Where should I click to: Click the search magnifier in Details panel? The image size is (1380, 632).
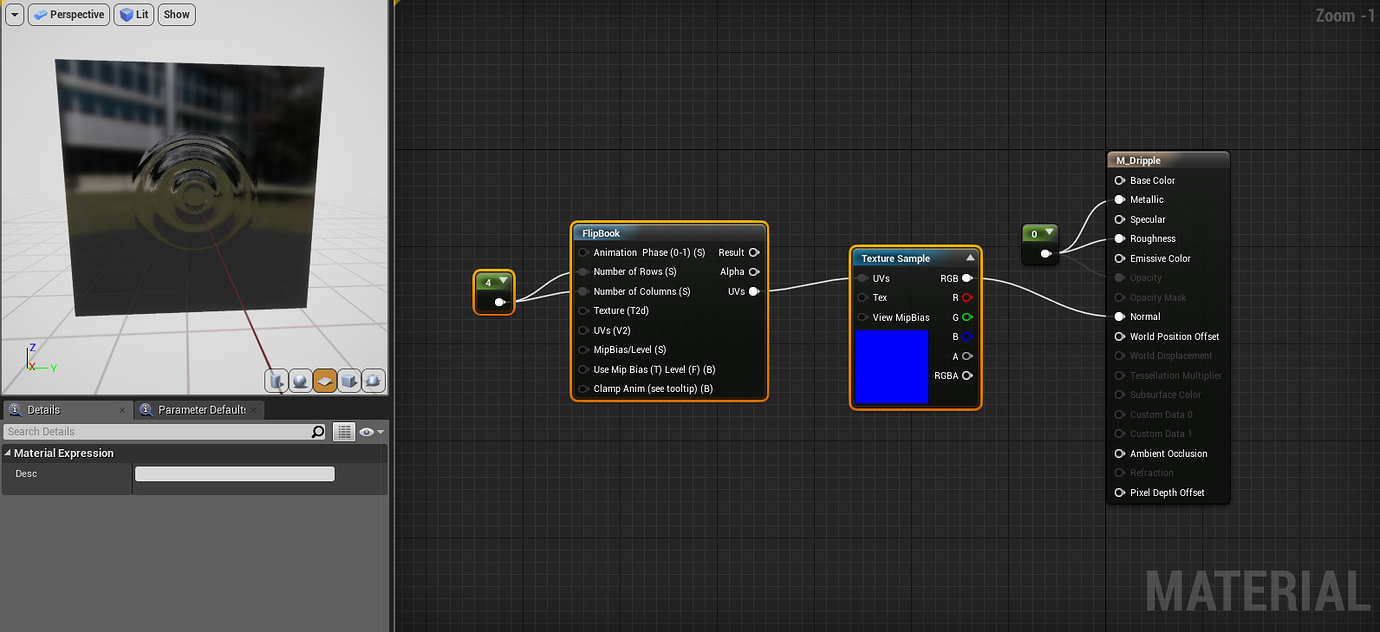tap(317, 431)
